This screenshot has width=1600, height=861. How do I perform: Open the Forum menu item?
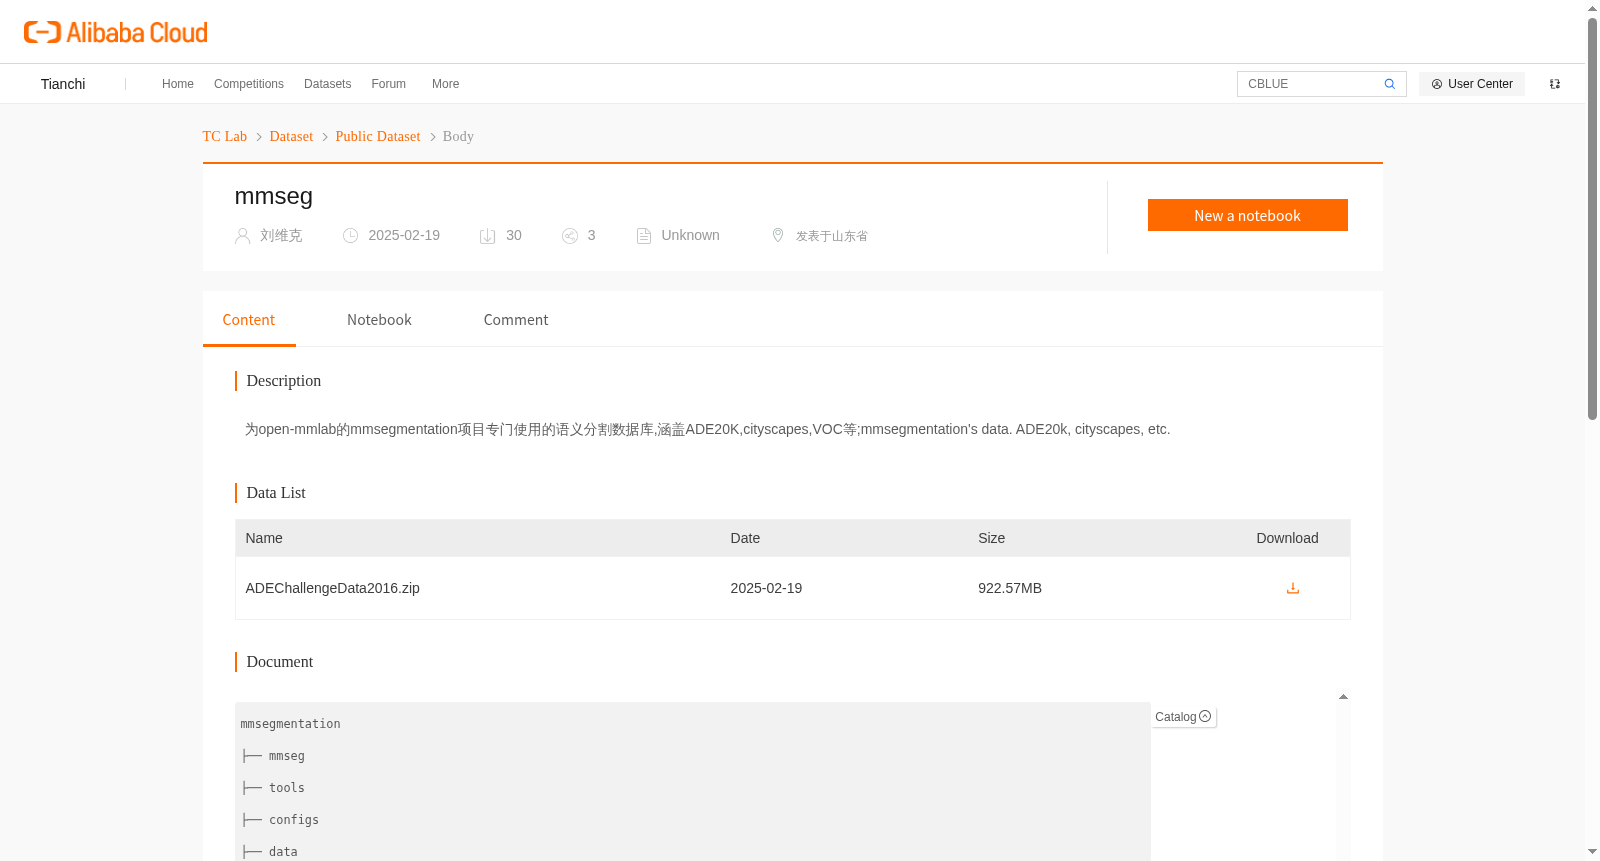pos(389,84)
